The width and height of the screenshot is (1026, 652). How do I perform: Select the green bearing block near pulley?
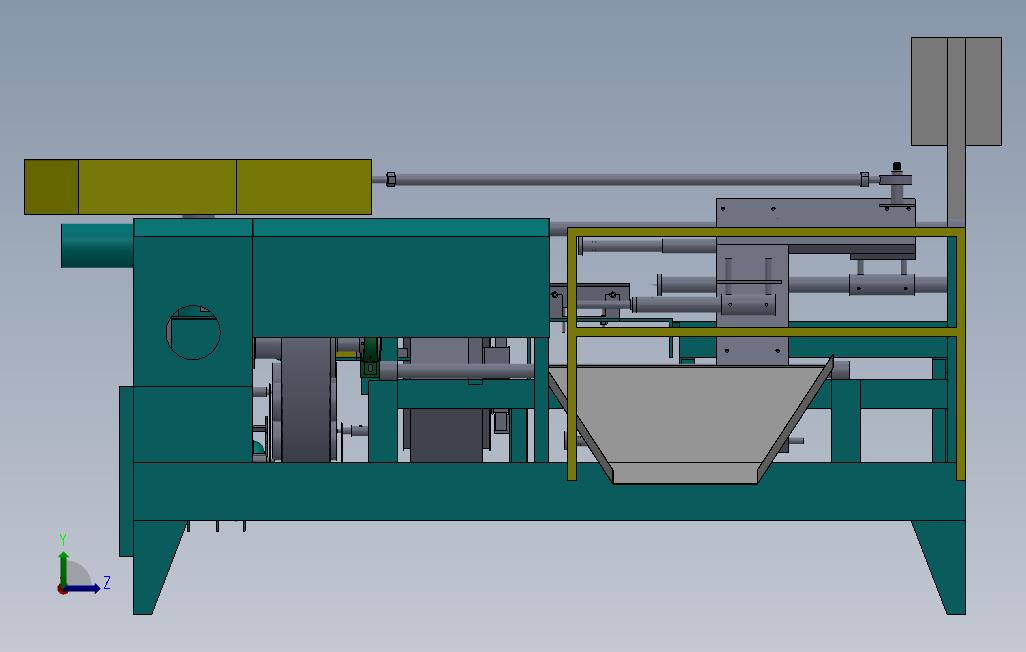[370, 358]
